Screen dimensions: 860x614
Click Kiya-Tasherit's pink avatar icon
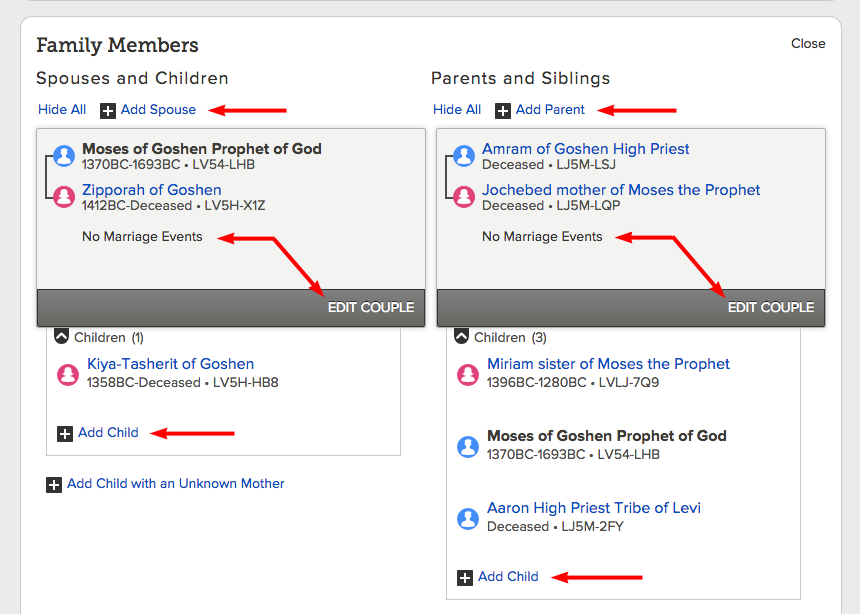[69, 374]
